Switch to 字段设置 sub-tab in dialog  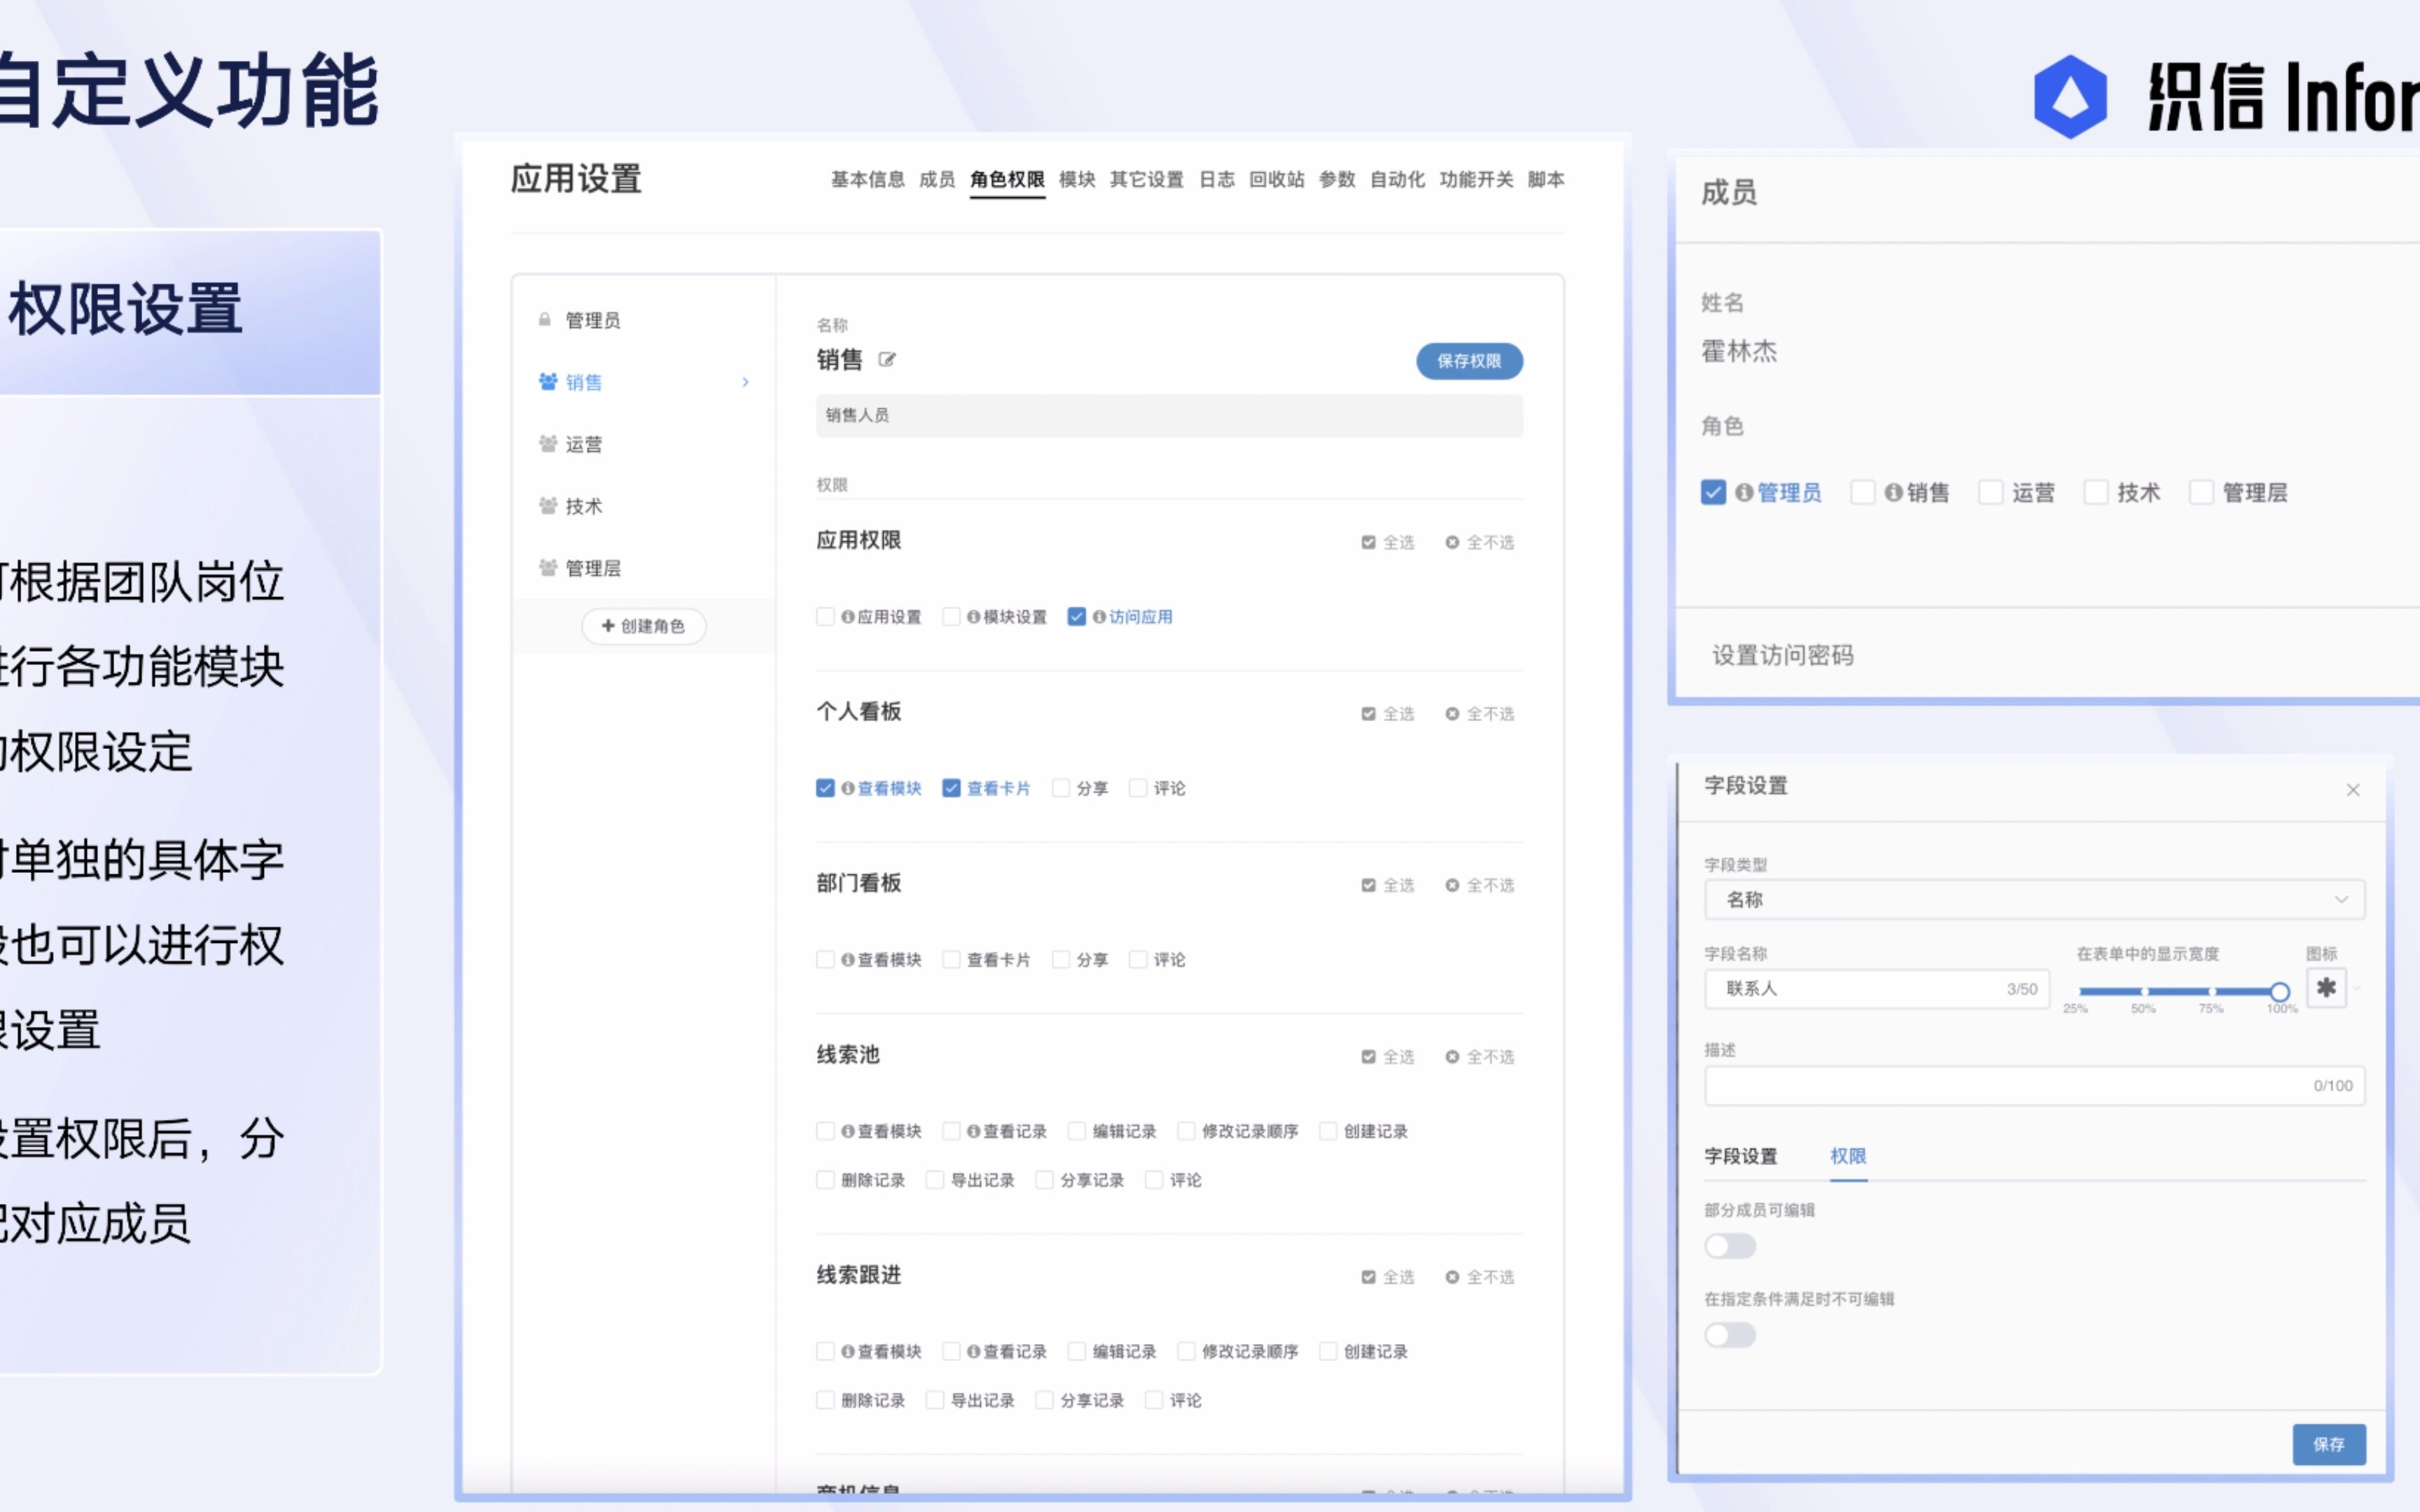click(x=1741, y=1156)
